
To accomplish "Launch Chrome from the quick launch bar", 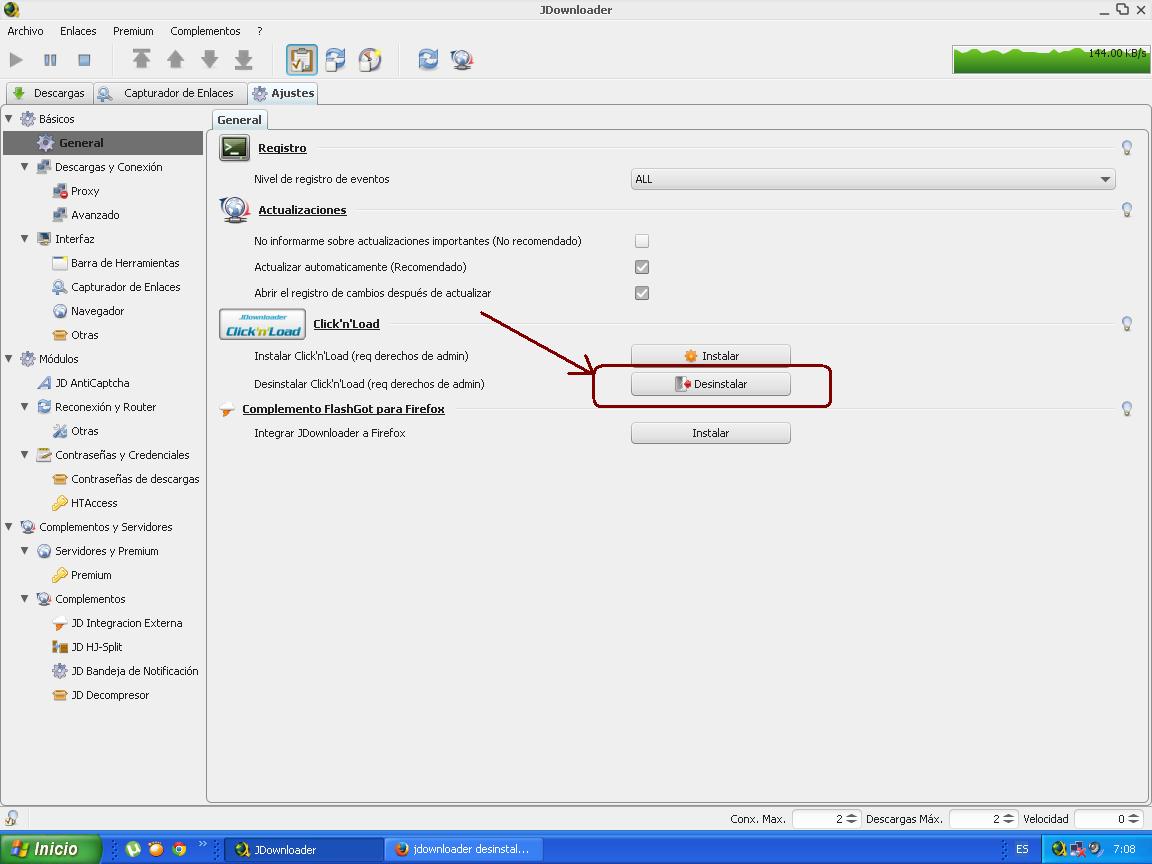I will pos(179,849).
